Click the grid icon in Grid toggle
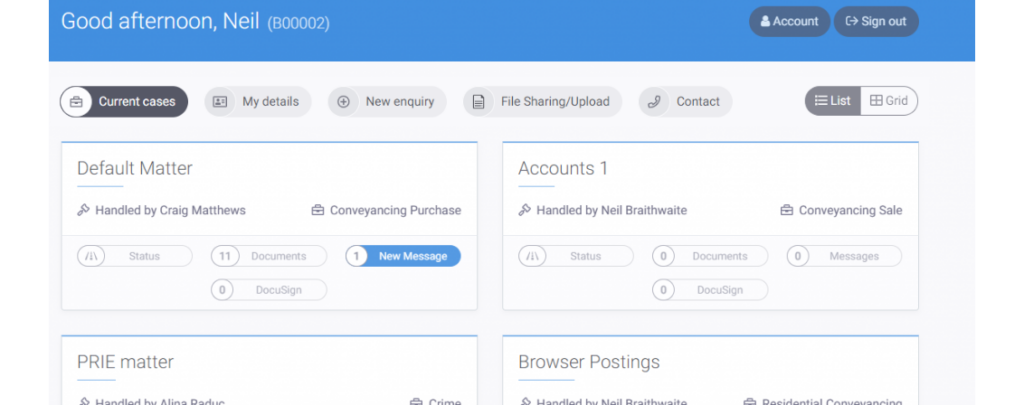Image resolution: width=1024 pixels, height=405 pixels. tap(876, 101)
